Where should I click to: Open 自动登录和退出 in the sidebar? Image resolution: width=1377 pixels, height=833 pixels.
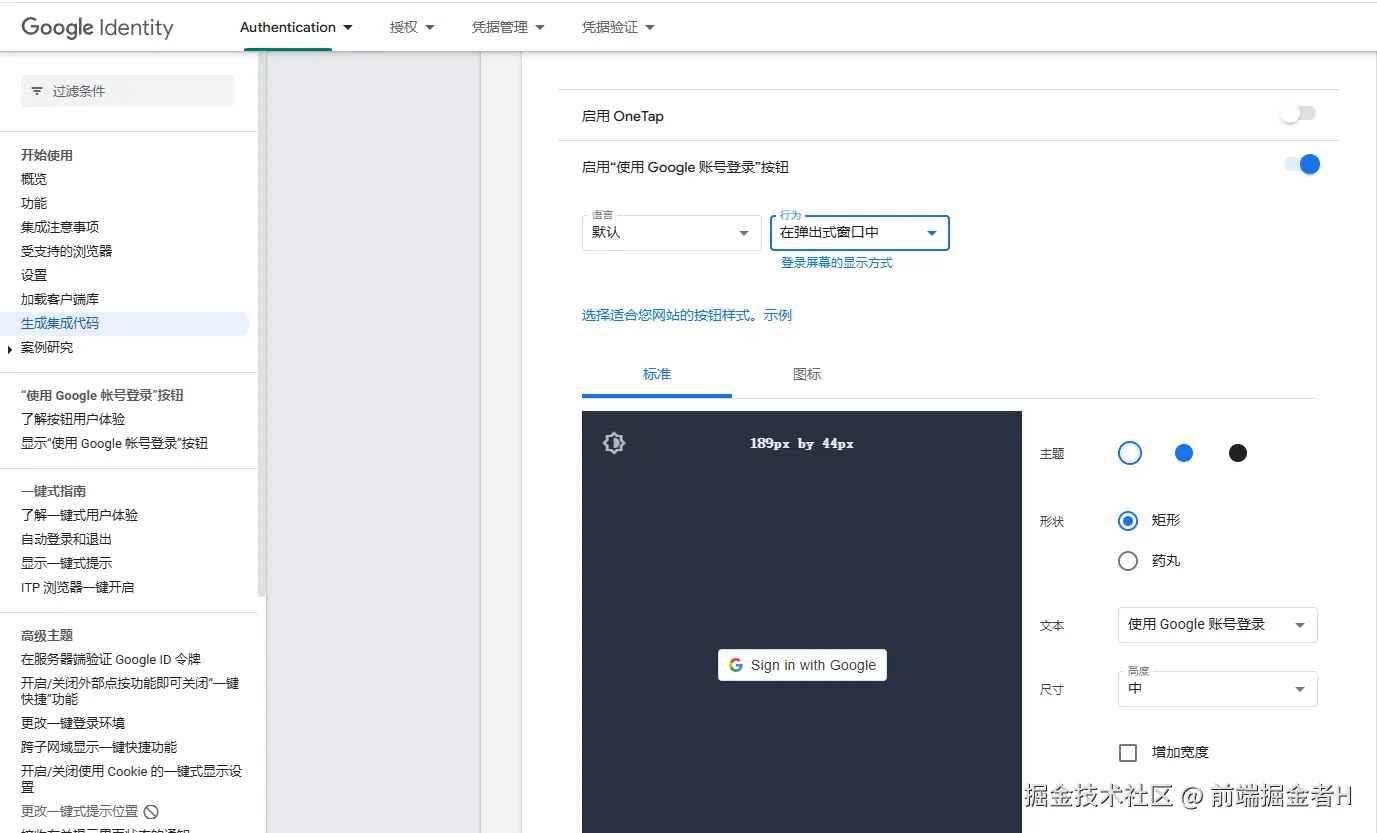click(66, 539)
